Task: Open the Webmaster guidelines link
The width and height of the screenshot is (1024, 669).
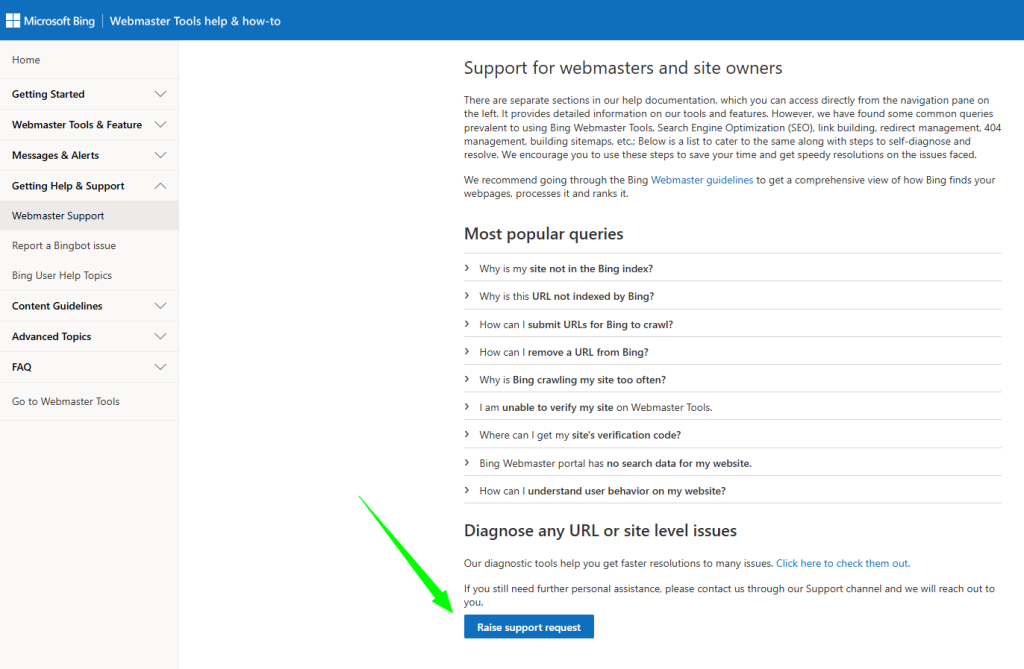Action: (x=702, y=180)
